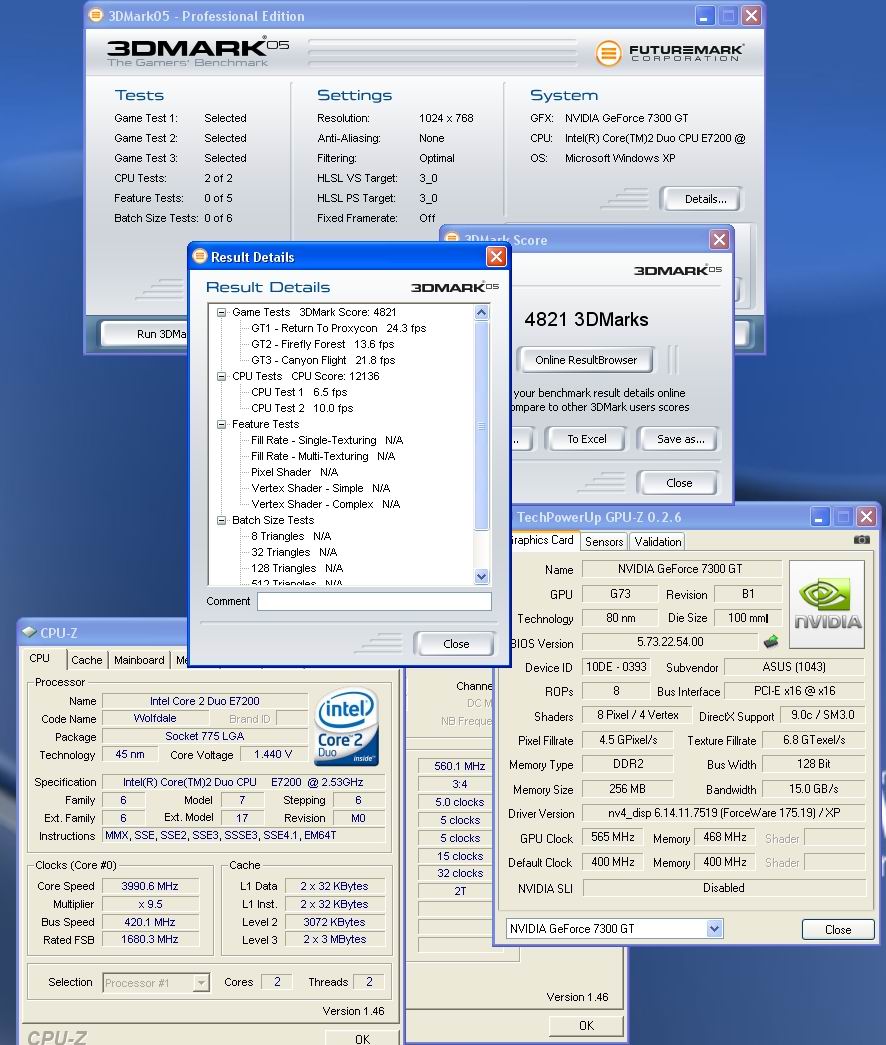Viewport: 886px width, 1045px height.
Task: Select the 32 Triangles row
Action: 293,552
